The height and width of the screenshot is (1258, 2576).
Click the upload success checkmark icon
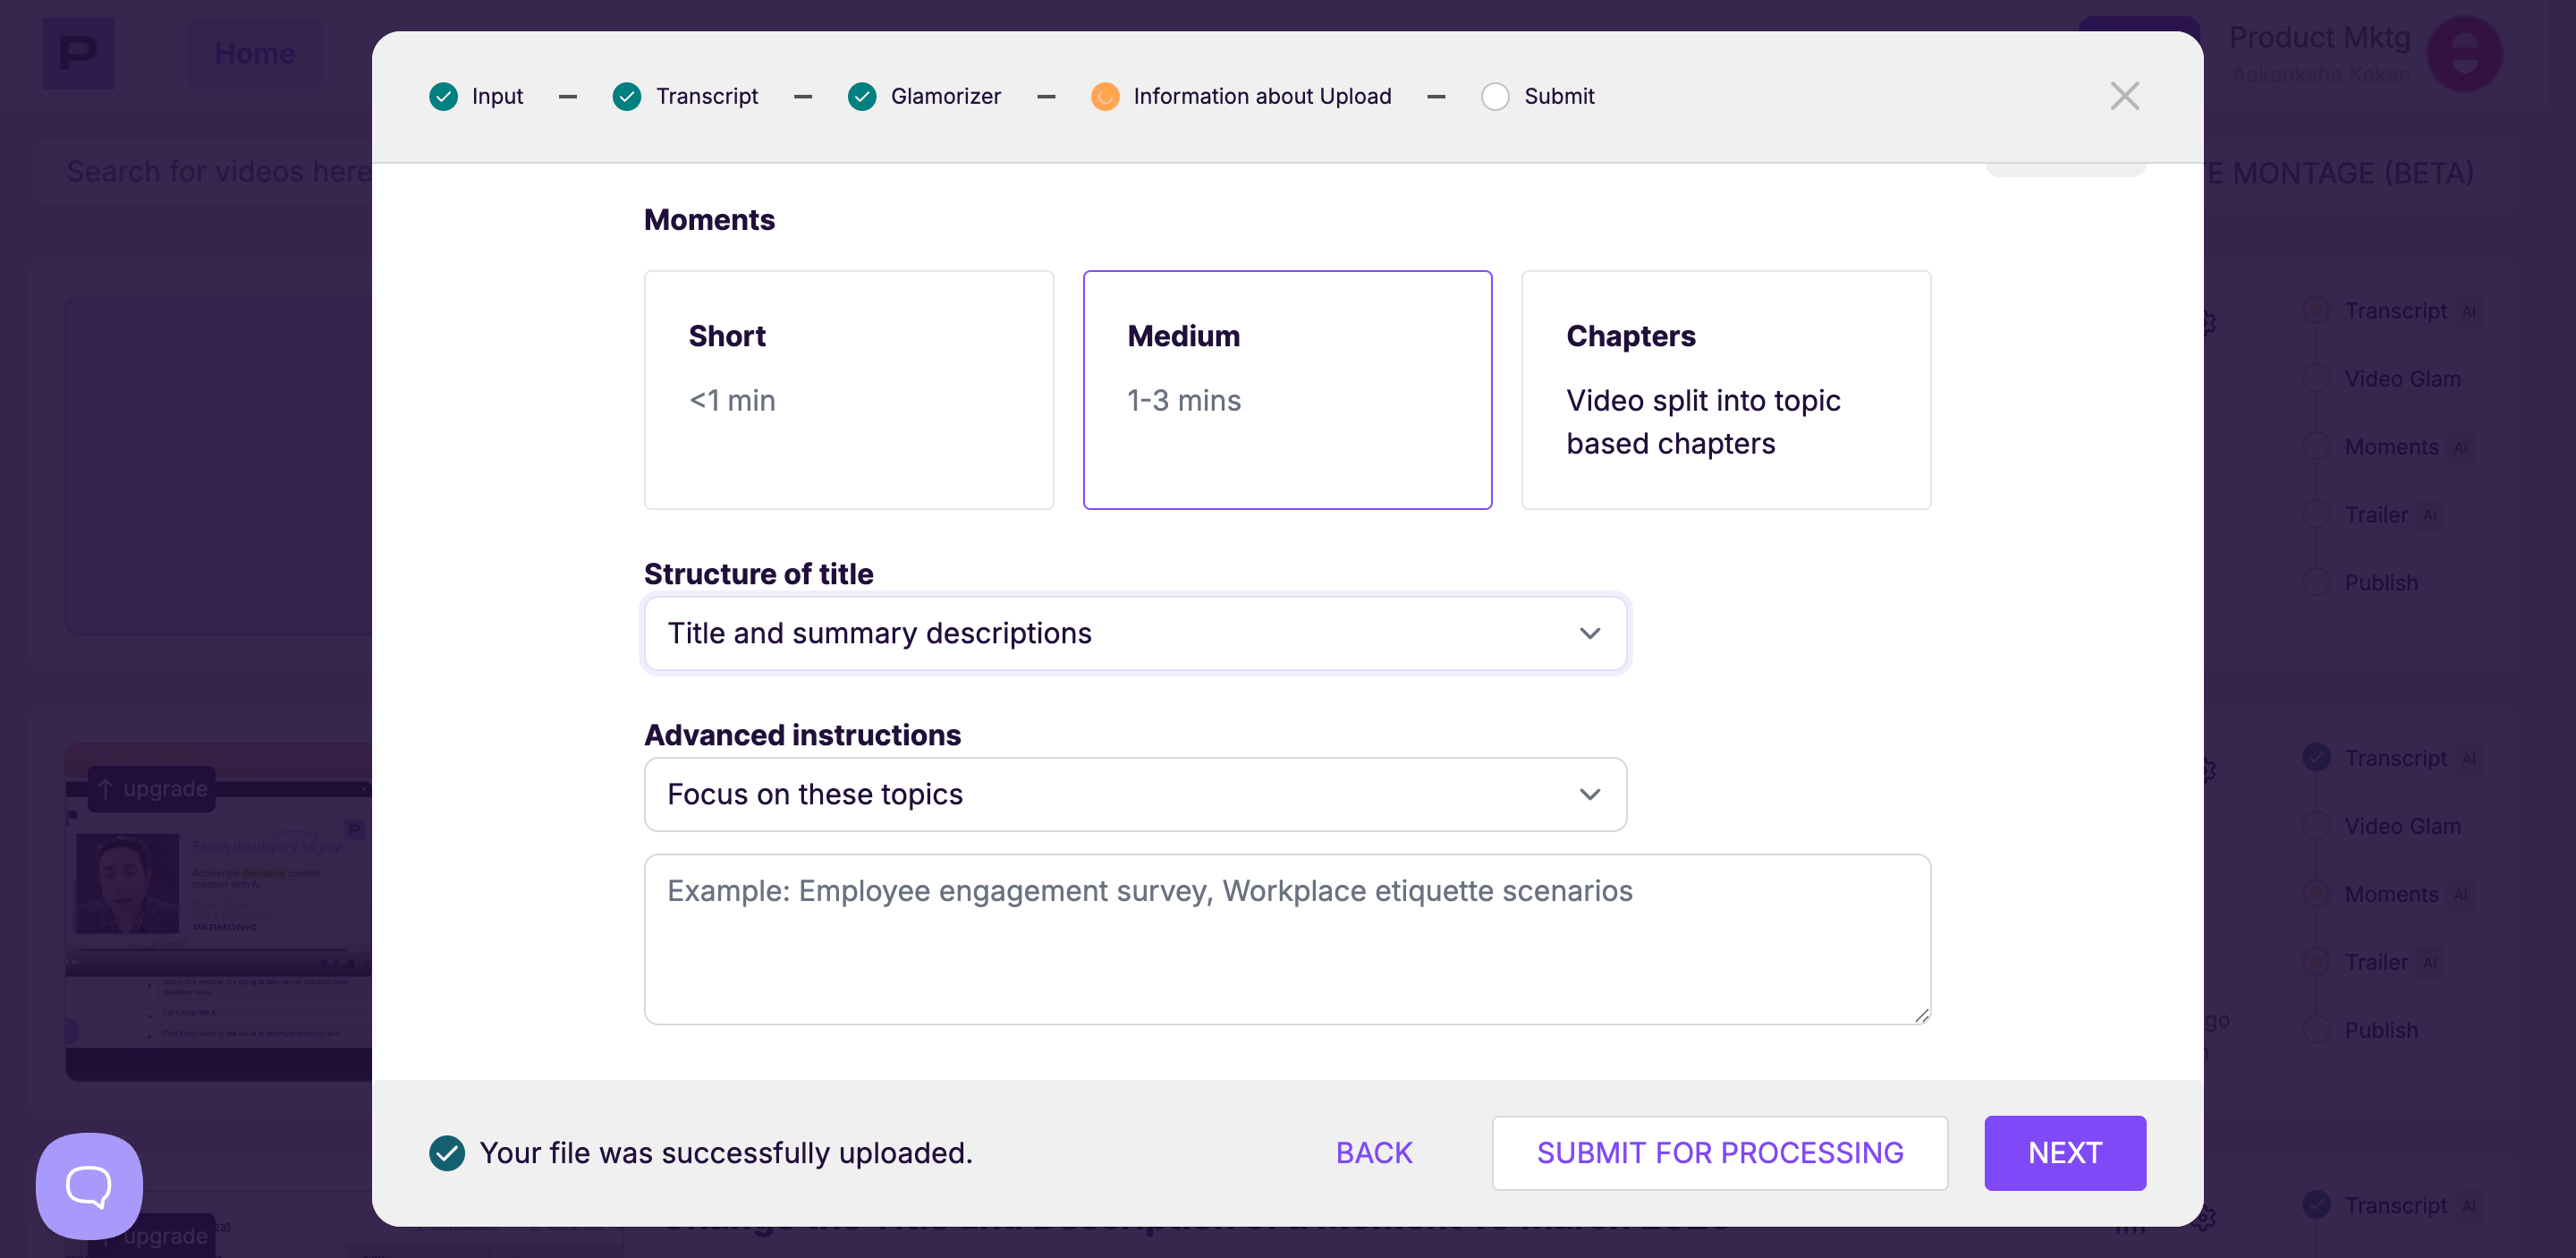[x=447, y=1153]
